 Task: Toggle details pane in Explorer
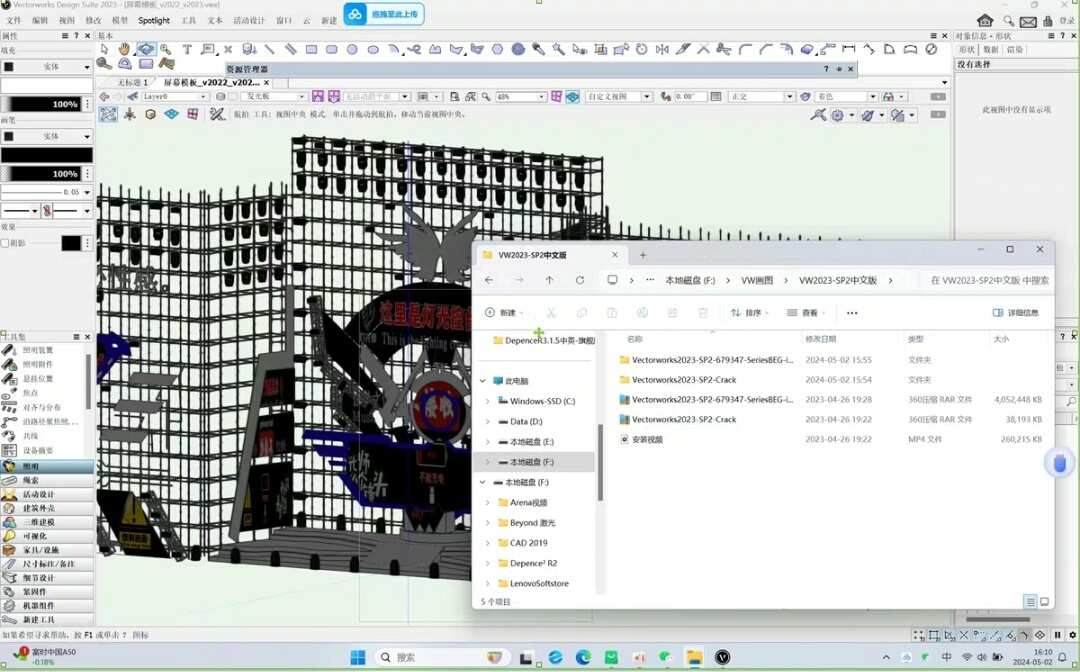1015,313
